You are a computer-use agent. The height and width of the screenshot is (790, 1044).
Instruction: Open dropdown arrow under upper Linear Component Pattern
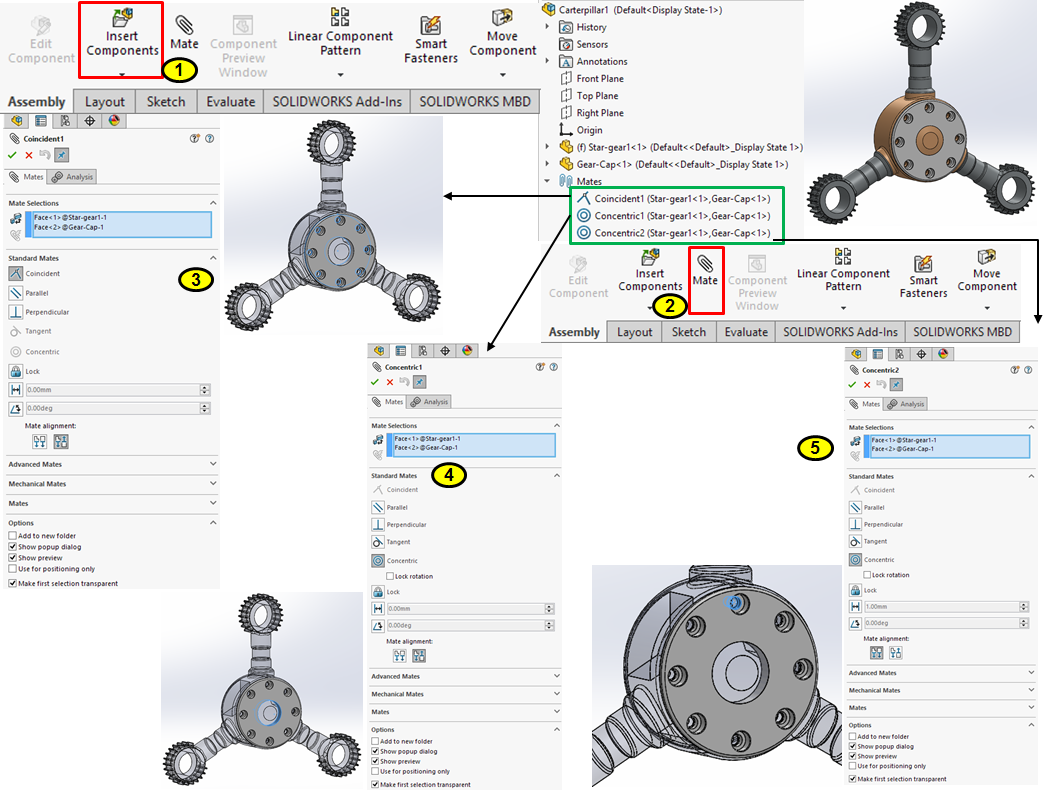coord(340,75)
